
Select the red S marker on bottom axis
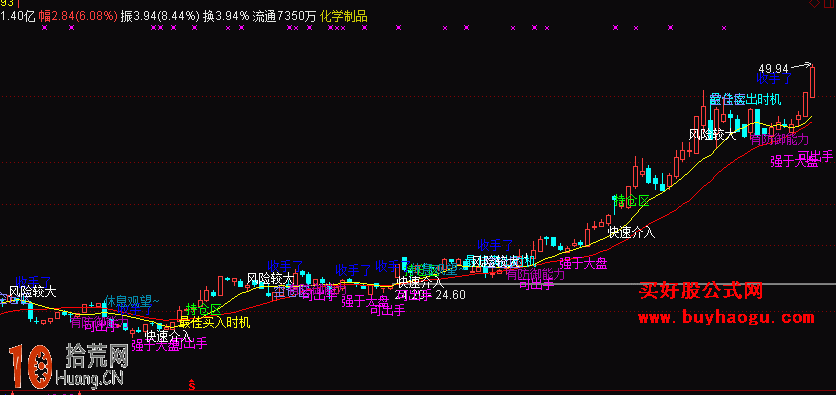tap(192, 383)
